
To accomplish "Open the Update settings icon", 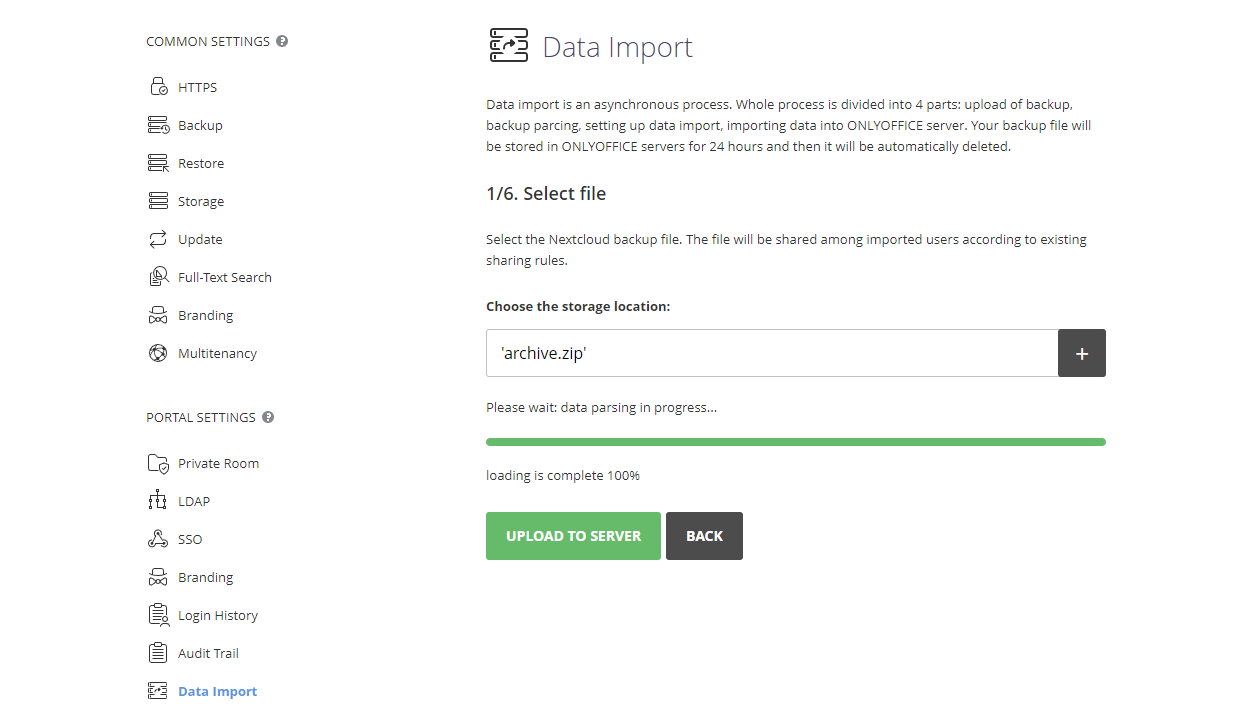I will (x=158, y=238).
